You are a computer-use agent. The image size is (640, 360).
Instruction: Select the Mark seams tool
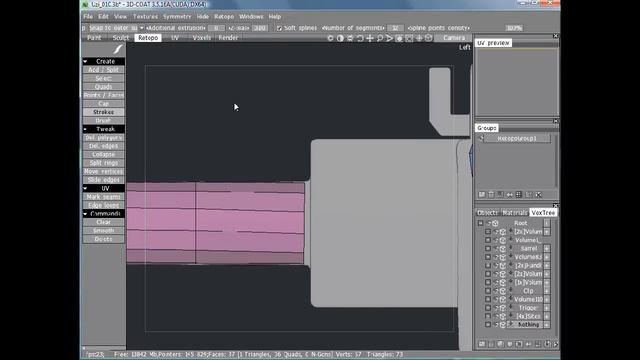pos(104,197)
